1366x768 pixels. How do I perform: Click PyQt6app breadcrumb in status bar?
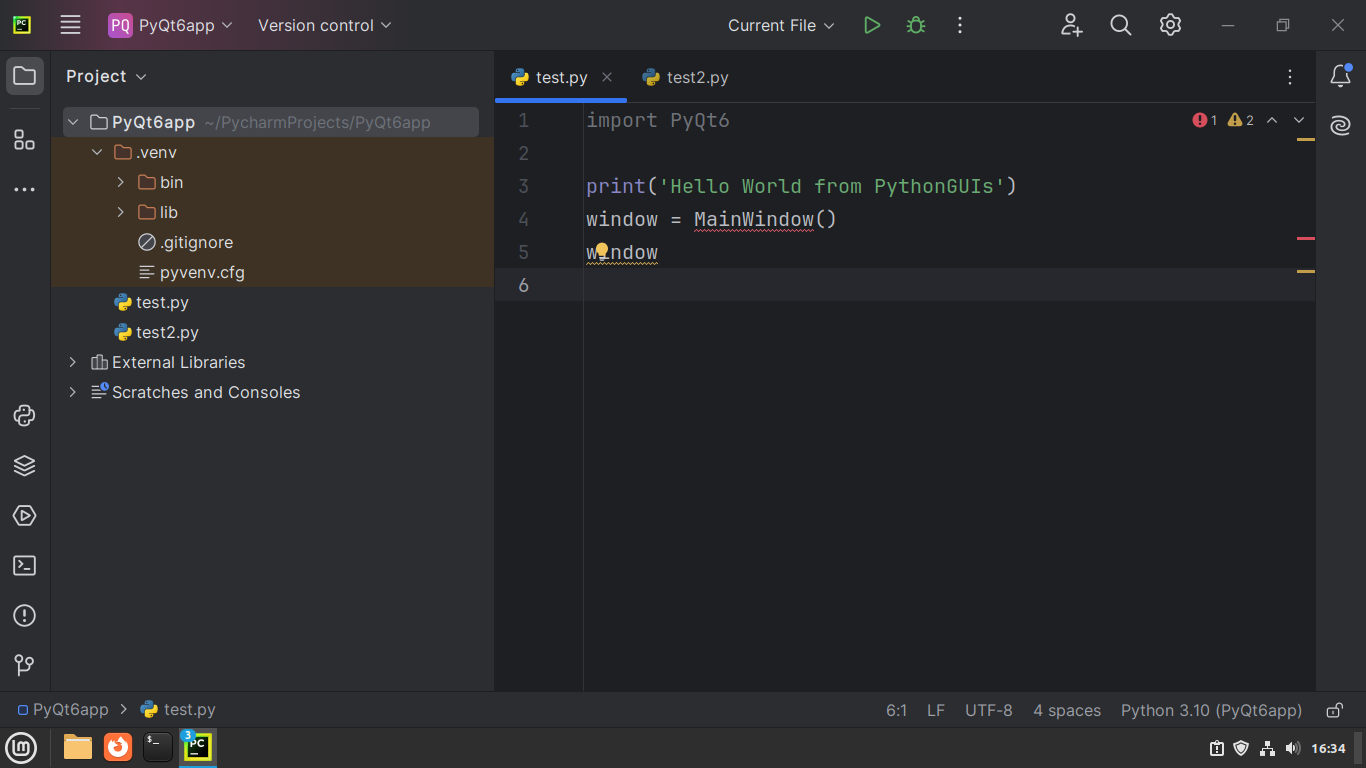[x=63, y=710]
